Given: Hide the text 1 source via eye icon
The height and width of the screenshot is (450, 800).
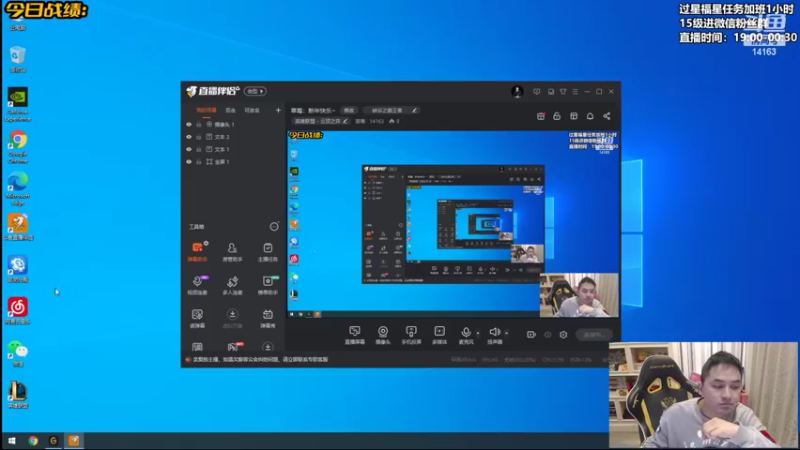Looking at the screenshot, I should pyautogui.click(x=189, y=149).
